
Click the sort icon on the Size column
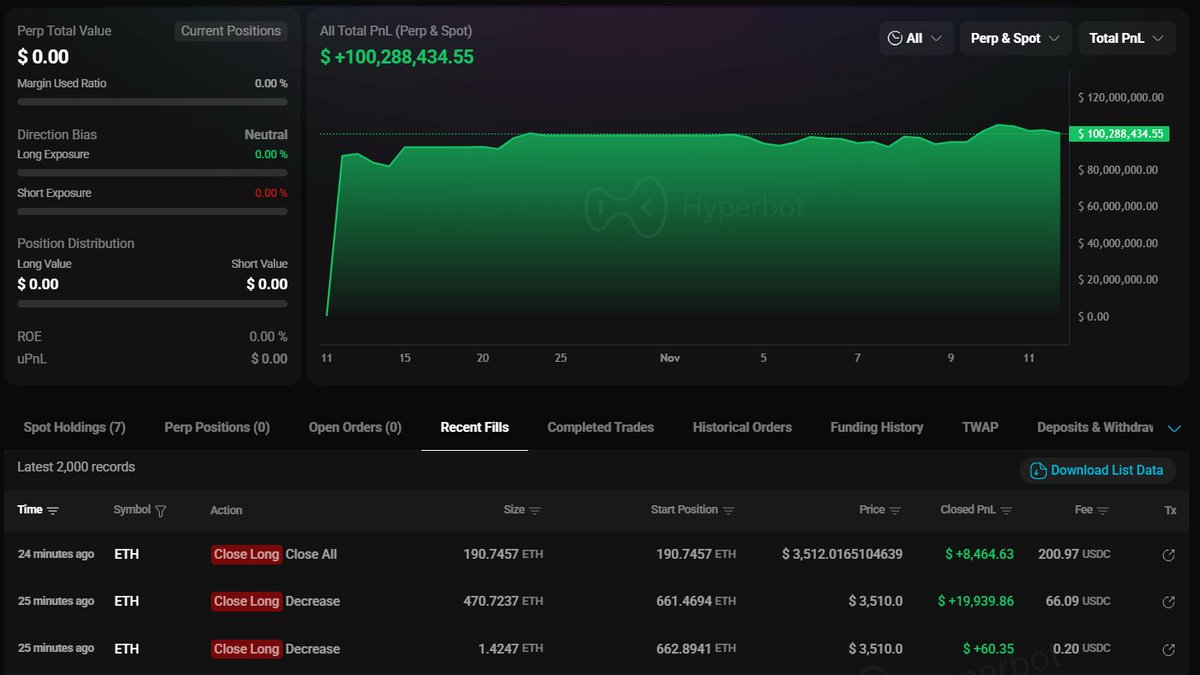tap(536, 510)
